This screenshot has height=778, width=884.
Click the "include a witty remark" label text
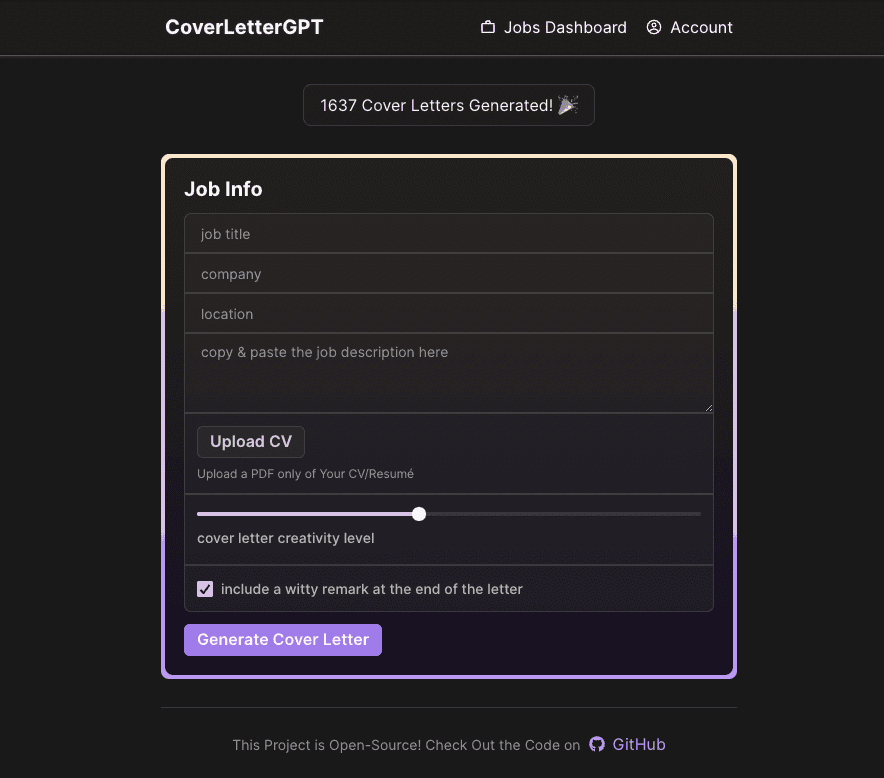coord(371,589)
